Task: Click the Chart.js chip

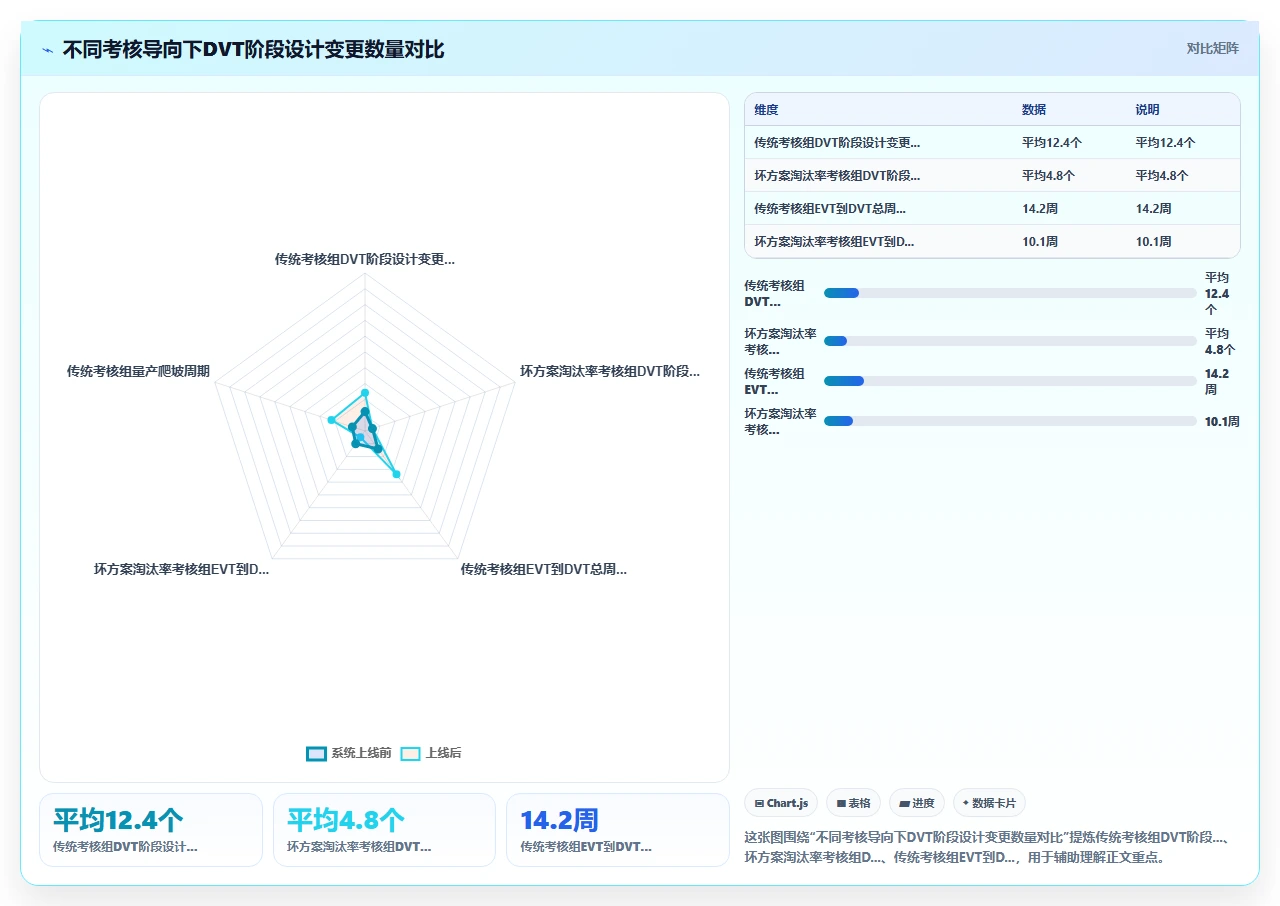Action: (781, 803)
